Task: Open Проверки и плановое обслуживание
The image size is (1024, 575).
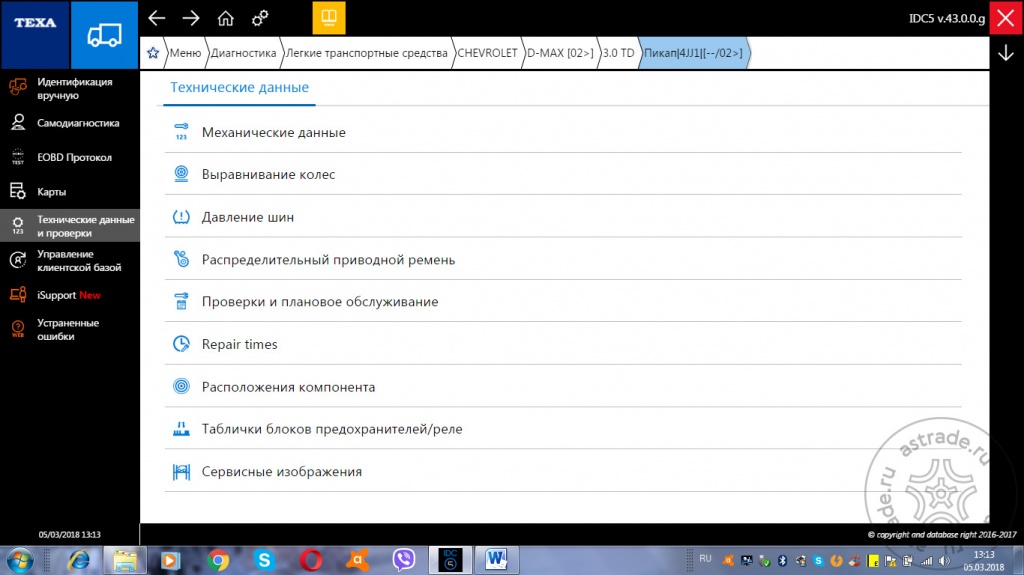Action: [563, 302]
